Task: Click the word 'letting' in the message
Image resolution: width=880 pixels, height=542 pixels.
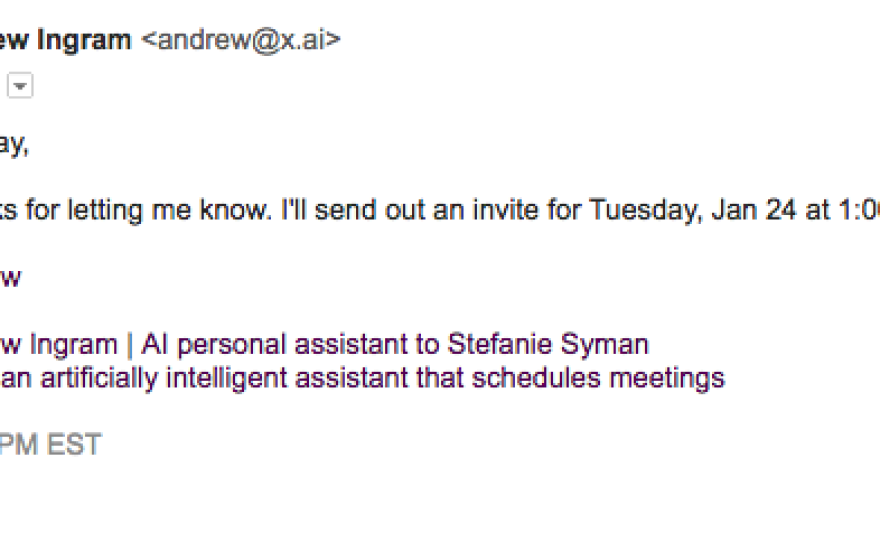Action: pyautogui.click(x=104, y=210)
